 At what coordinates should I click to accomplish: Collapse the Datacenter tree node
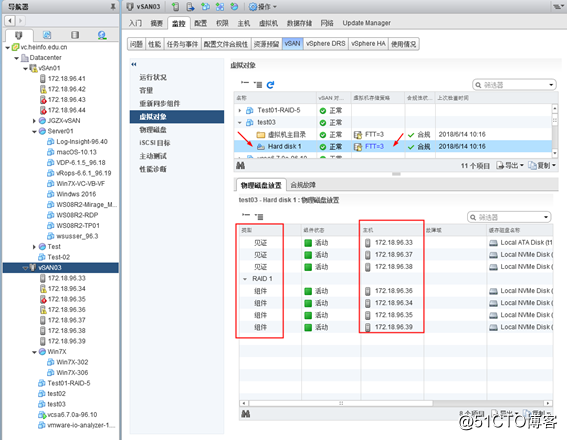pyautogui.click(x=16, y=58)
